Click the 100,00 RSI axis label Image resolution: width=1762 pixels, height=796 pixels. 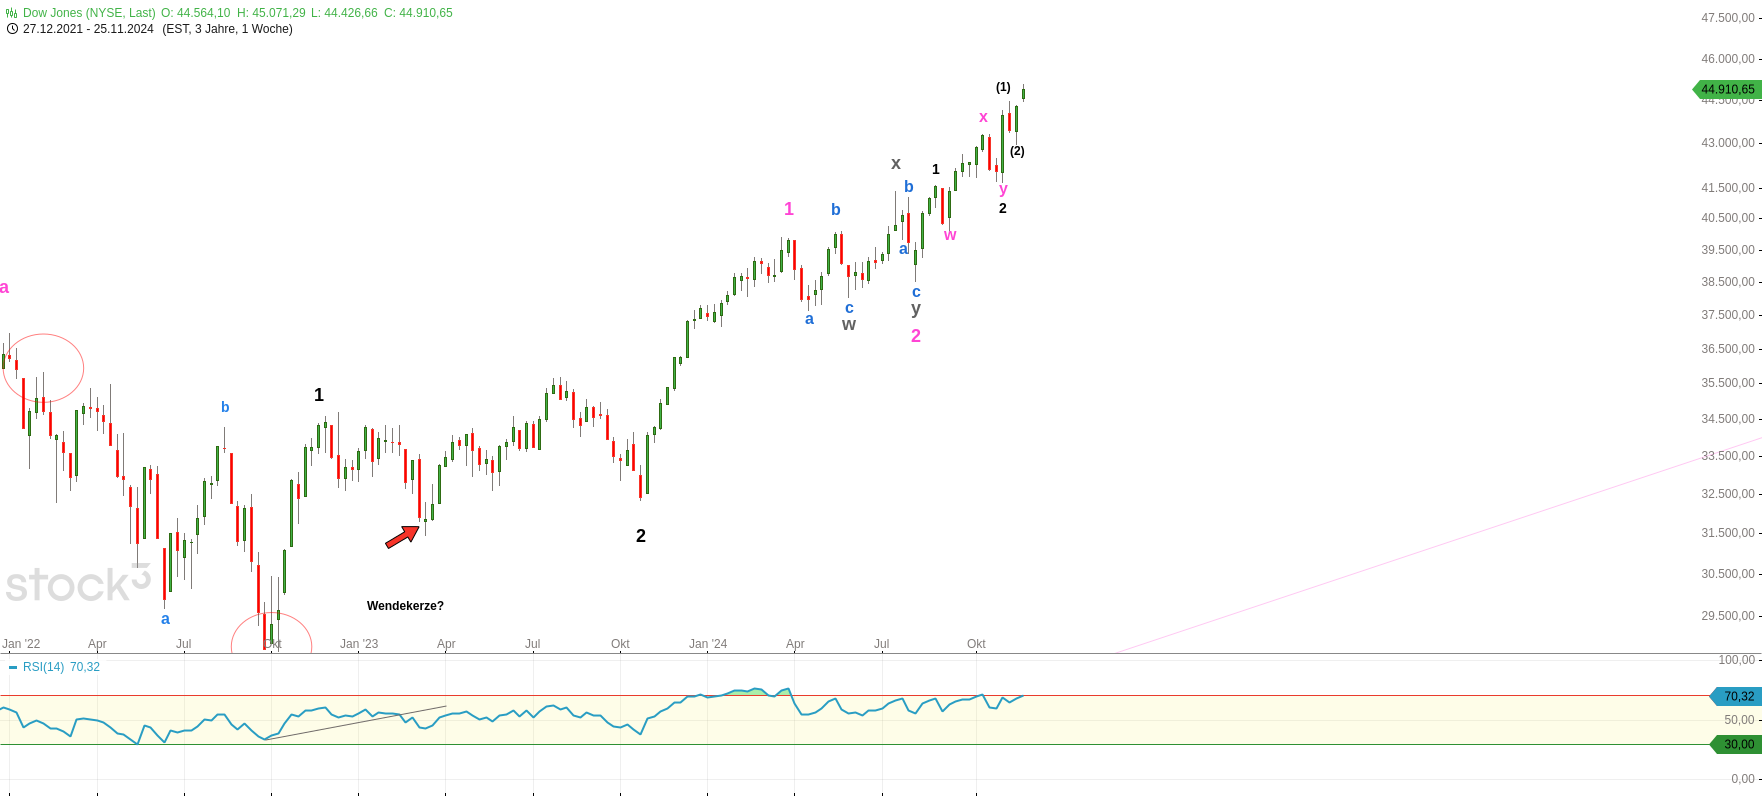click(1736, 660)
